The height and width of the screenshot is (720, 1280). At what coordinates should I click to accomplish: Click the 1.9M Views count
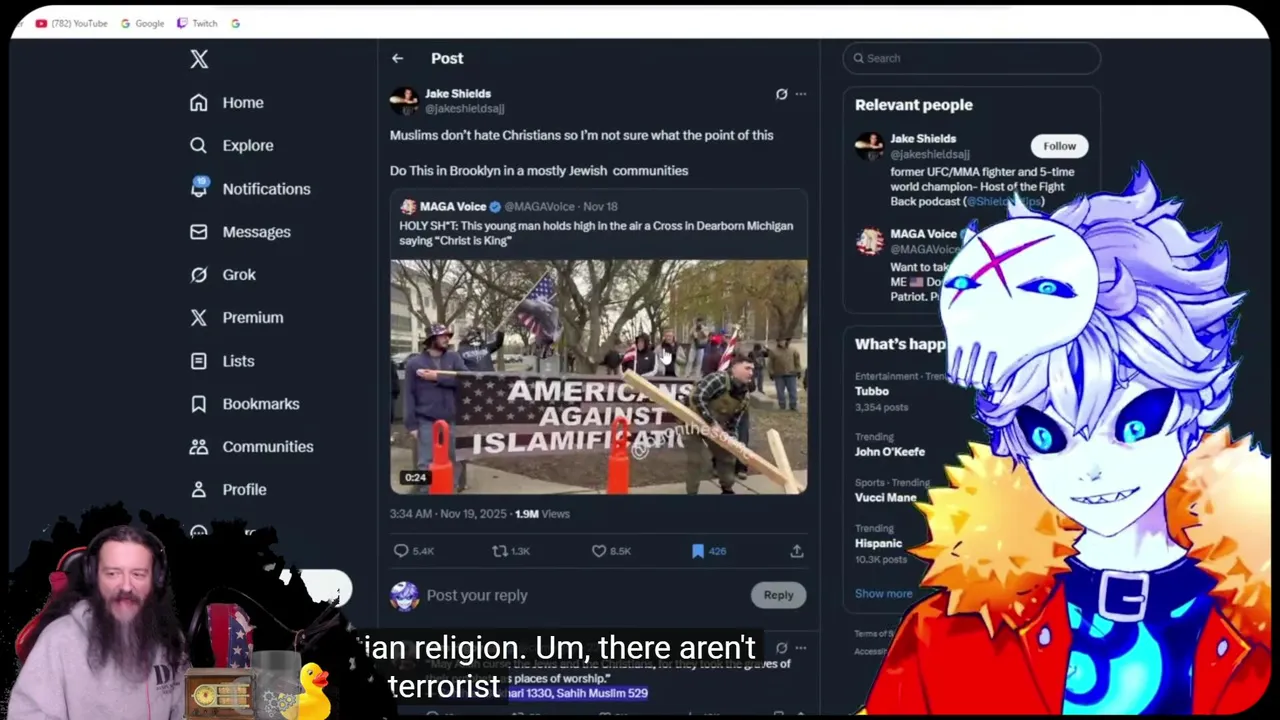coord(542,513)
